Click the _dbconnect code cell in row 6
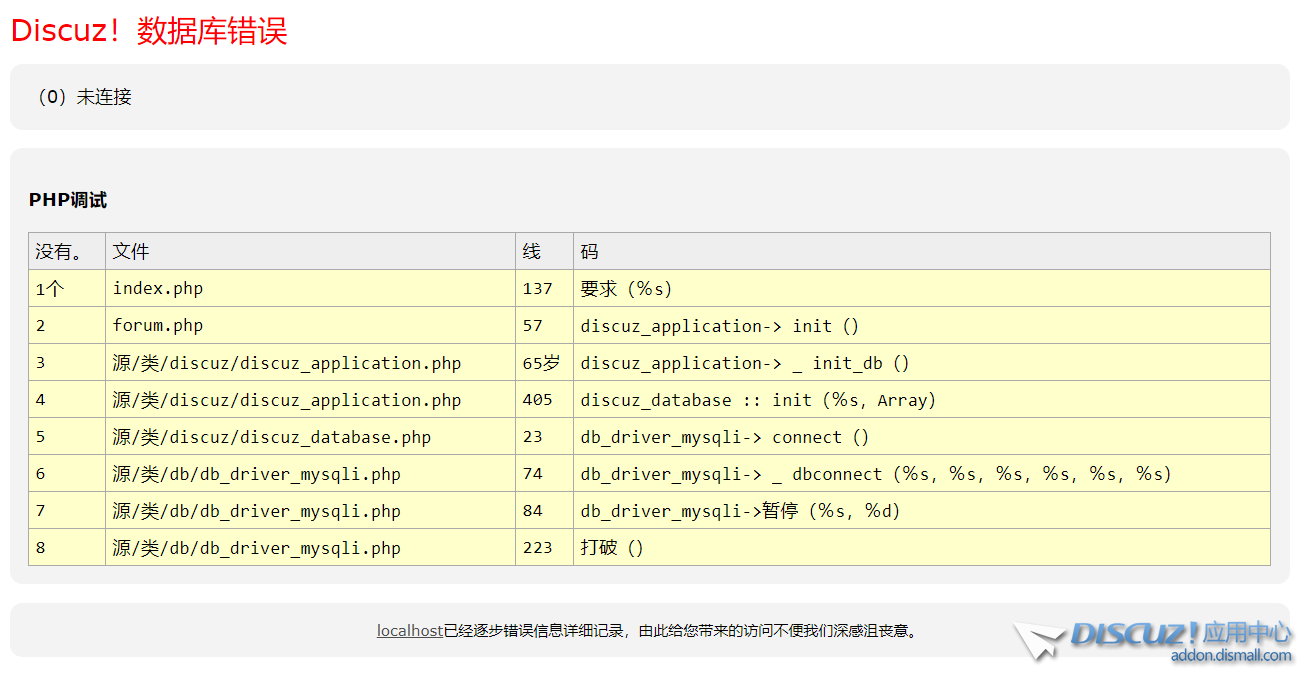Viewport: 1310px width, 681px height. (x=875, y=474)
